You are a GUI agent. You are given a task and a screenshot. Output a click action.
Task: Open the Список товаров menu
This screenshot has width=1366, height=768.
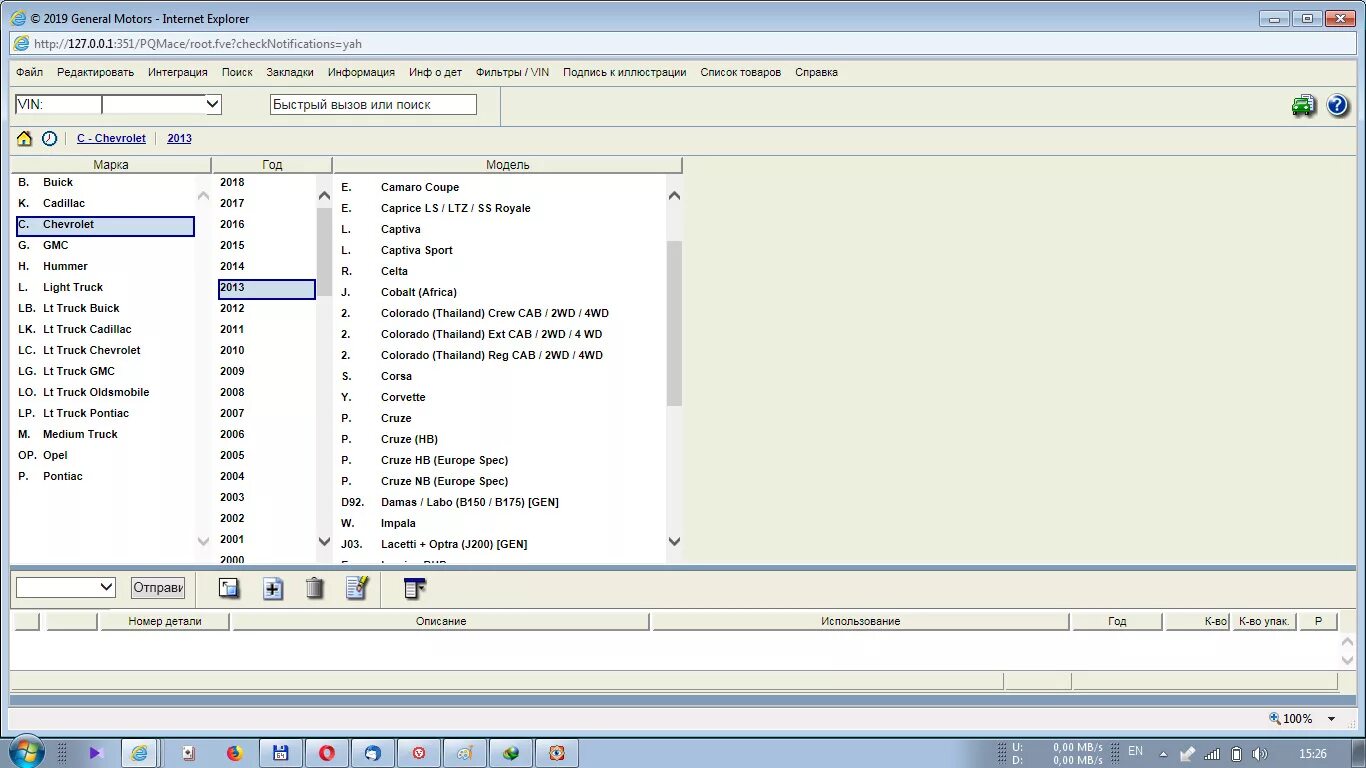(741, 72)
